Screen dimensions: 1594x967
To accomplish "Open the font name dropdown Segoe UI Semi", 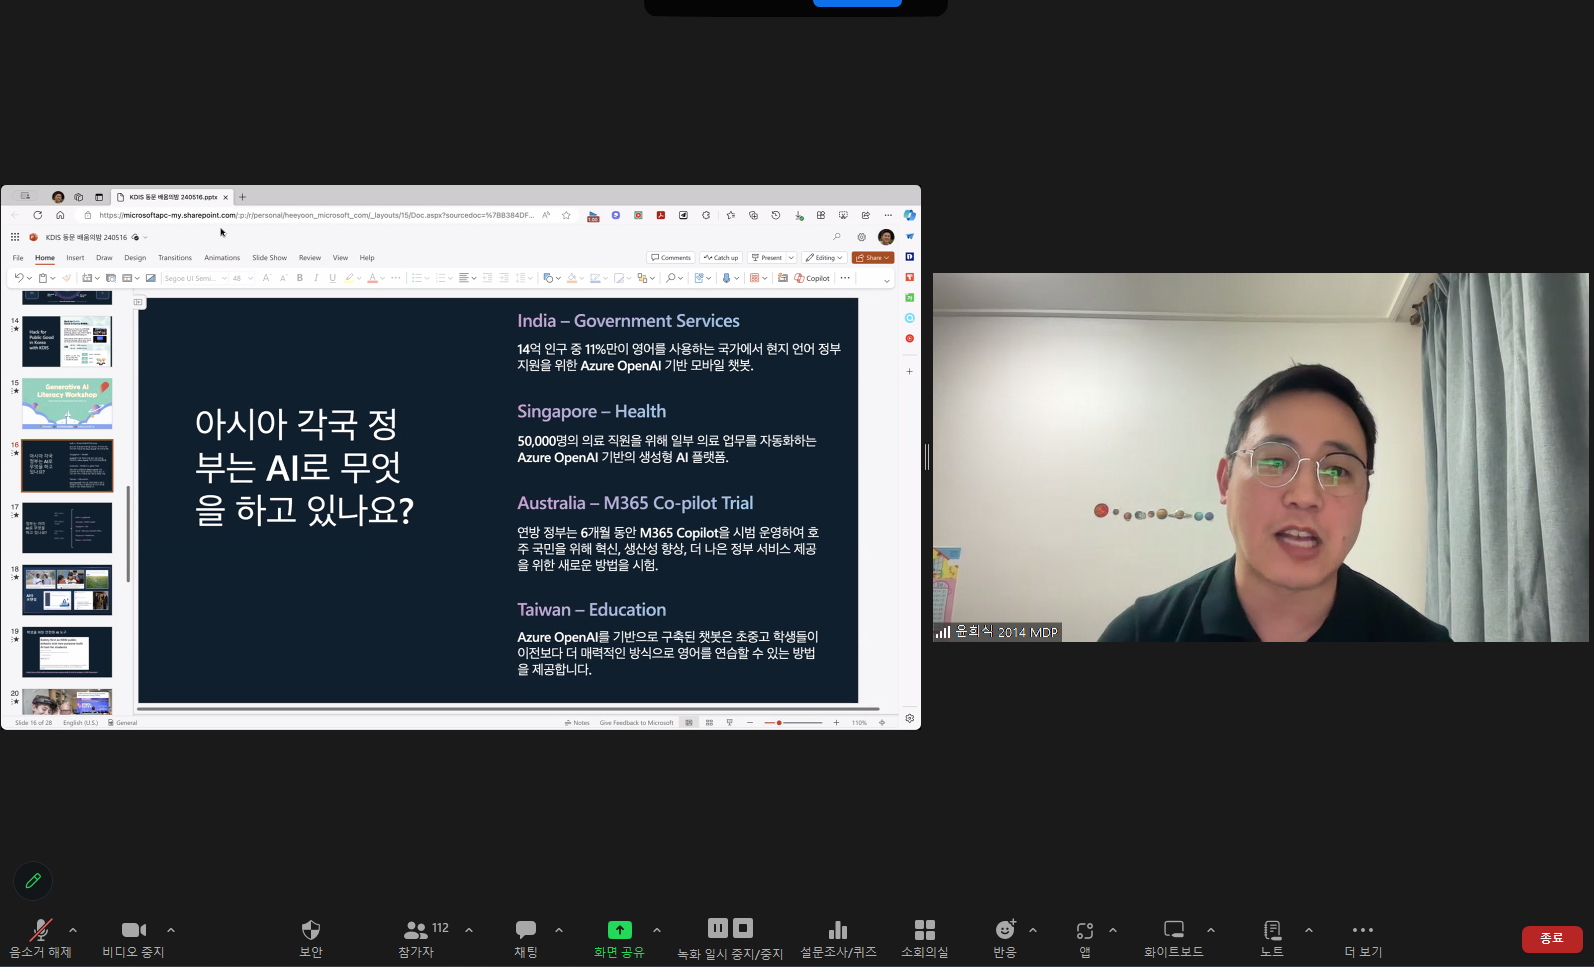I will 195,278.
